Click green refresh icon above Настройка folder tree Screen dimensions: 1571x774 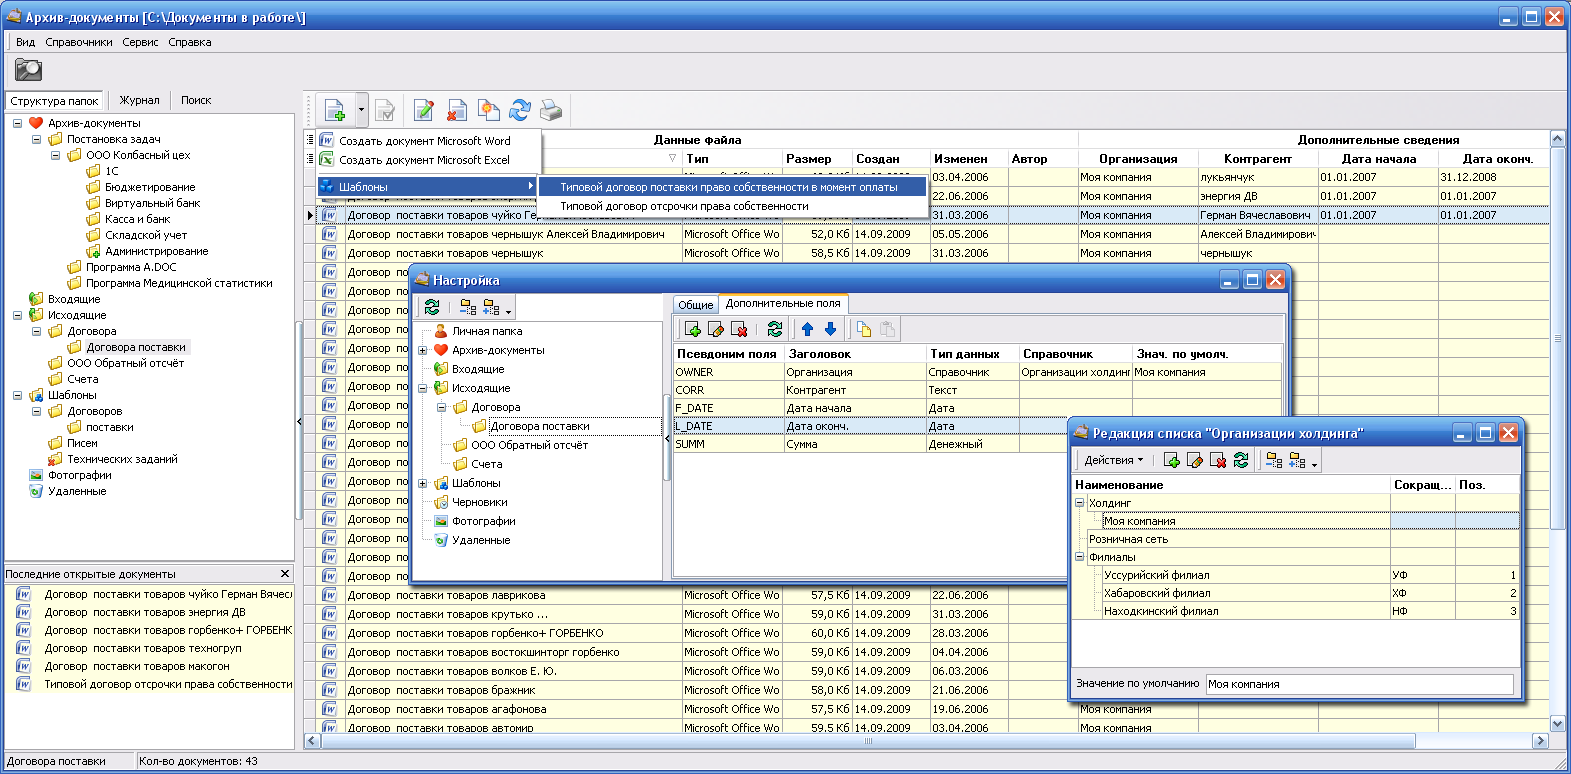[432, 307]
